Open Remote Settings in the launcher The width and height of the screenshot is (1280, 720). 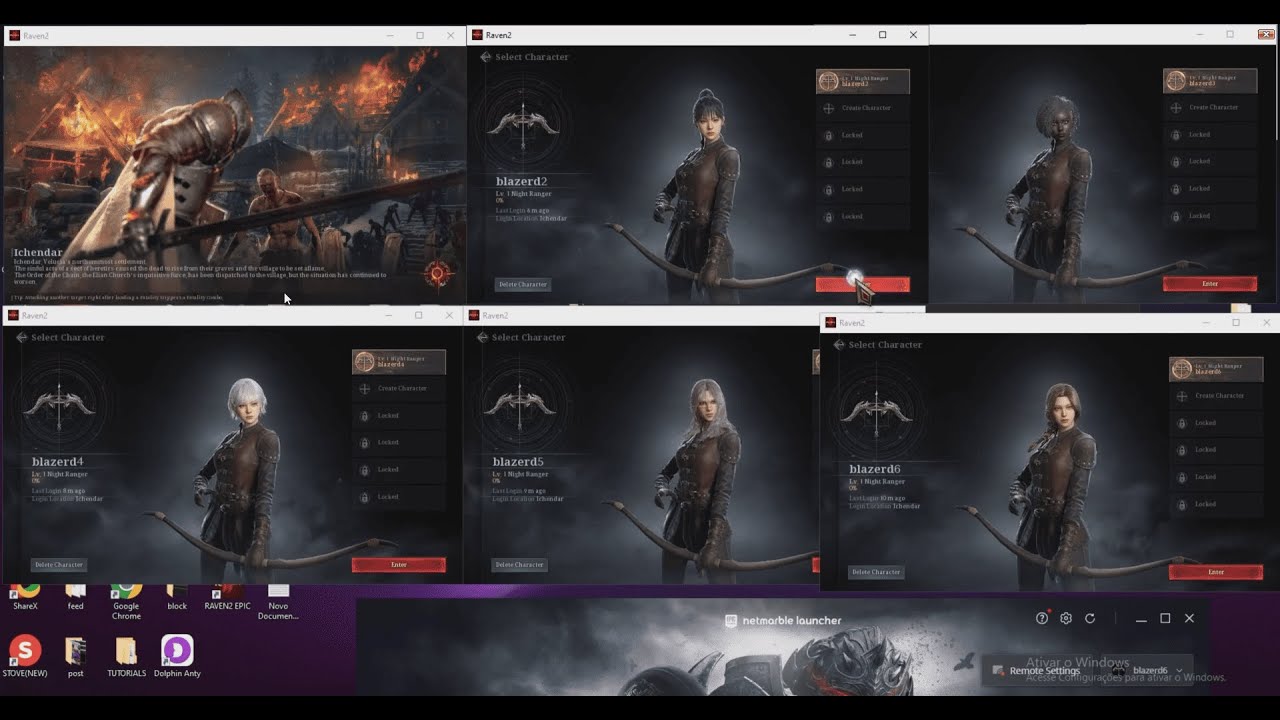[1036, 670]
